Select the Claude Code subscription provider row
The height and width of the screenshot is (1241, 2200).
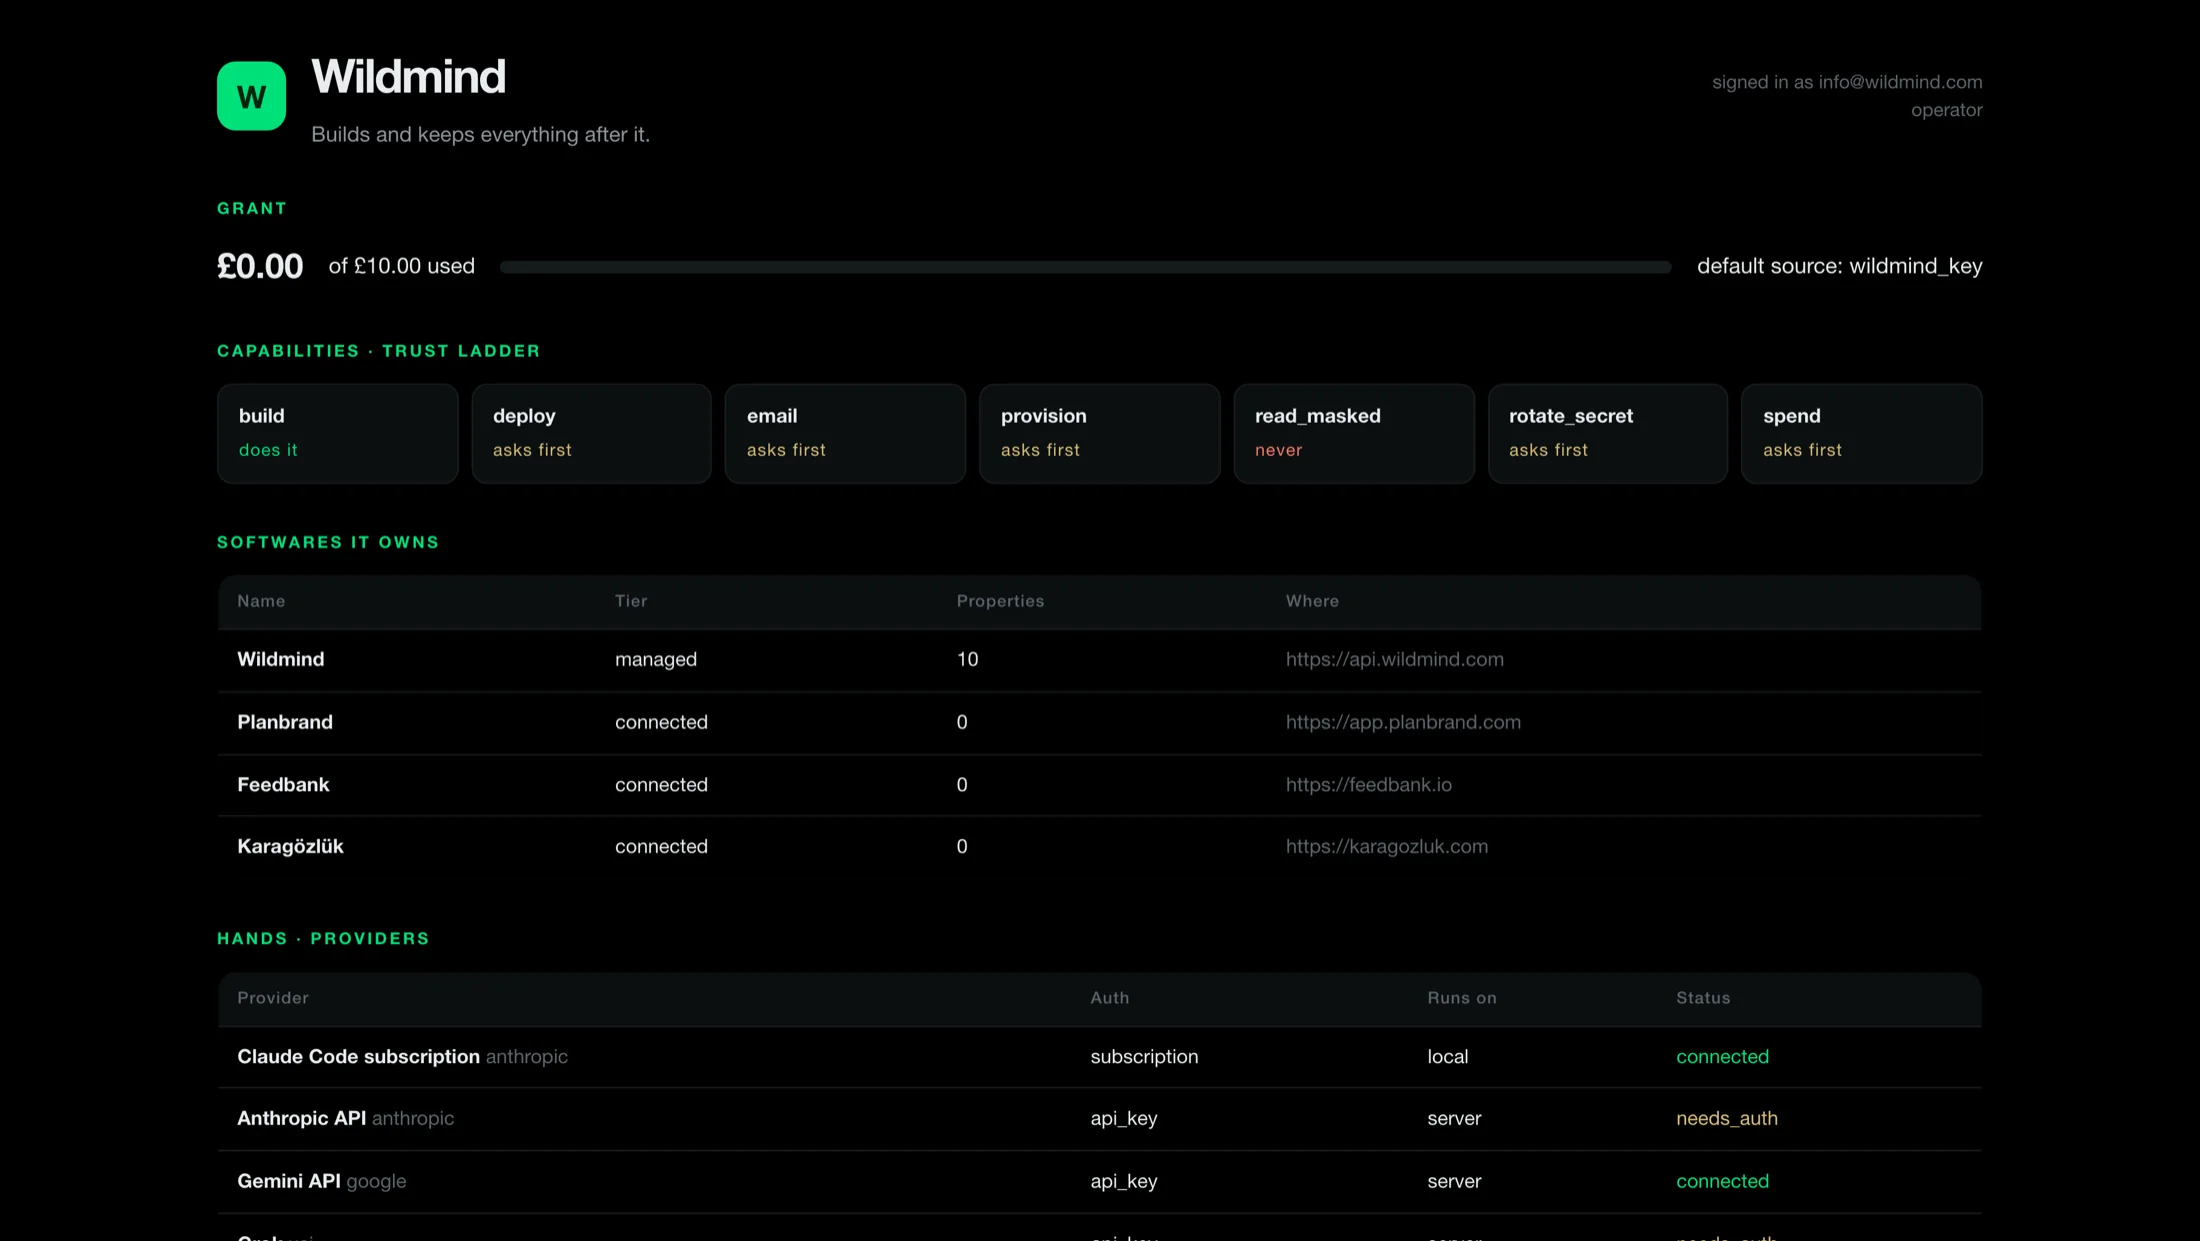(1100, 1057)
